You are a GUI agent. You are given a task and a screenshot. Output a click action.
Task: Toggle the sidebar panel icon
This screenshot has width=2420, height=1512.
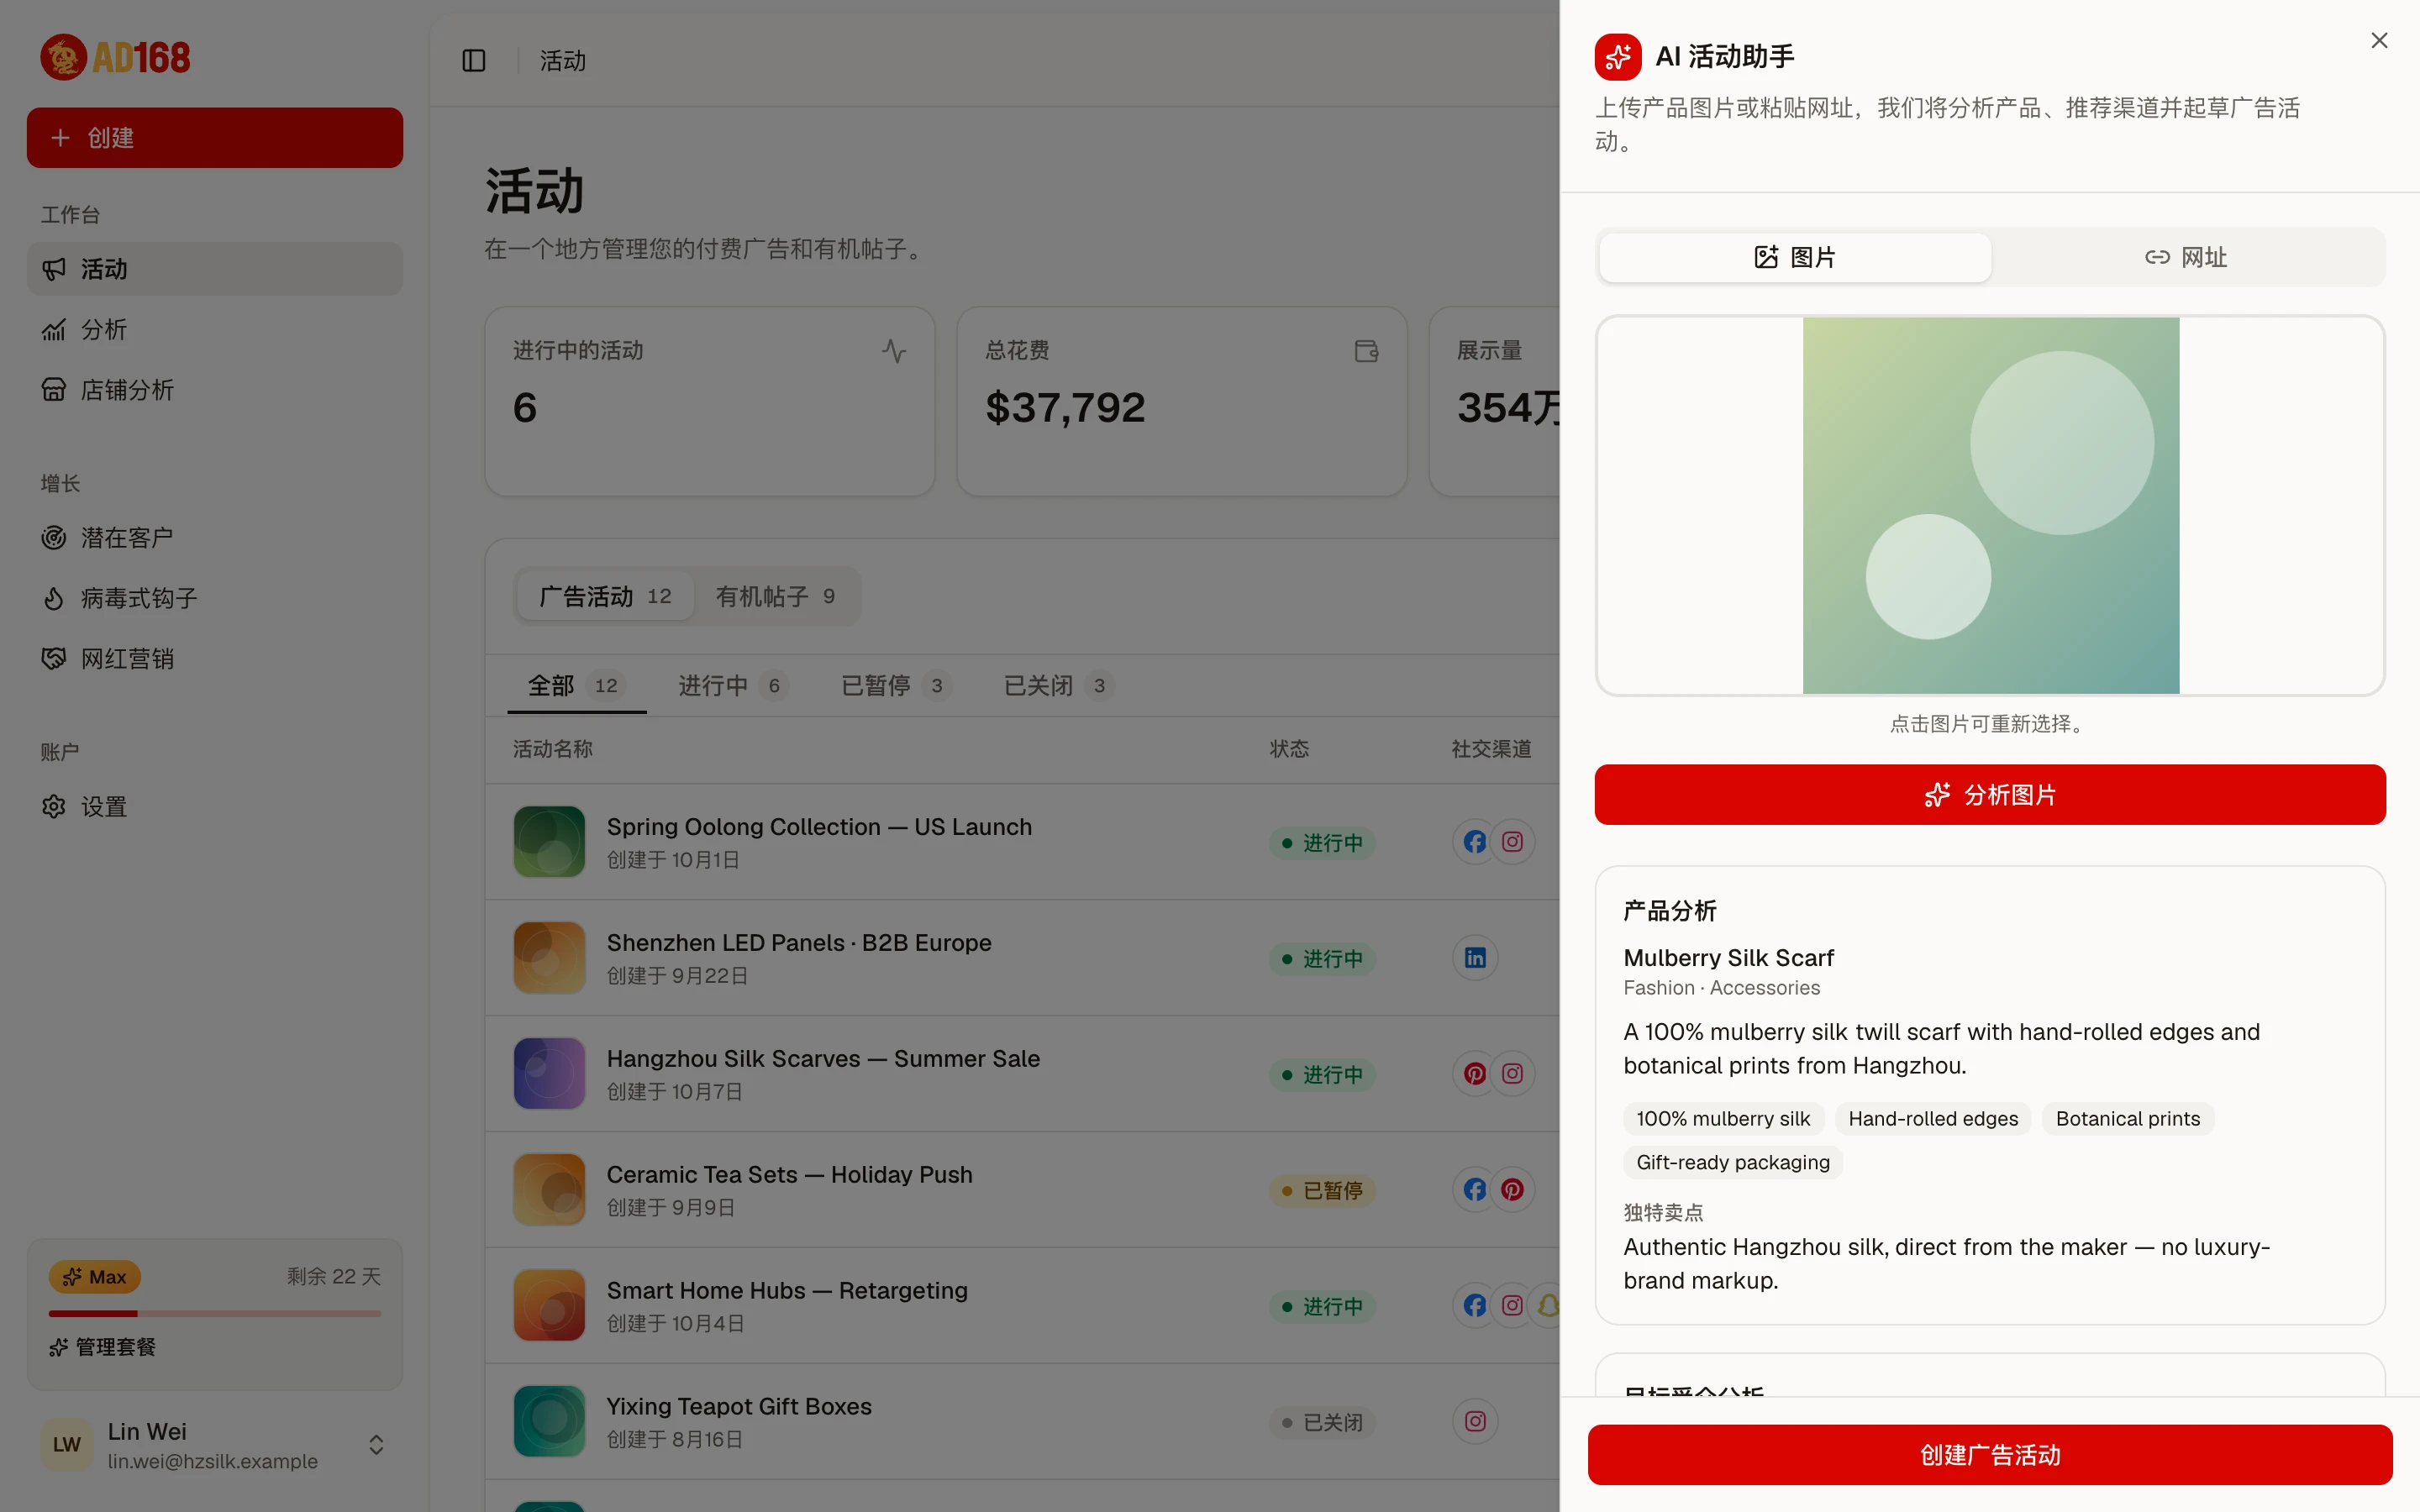pos(474,61)
